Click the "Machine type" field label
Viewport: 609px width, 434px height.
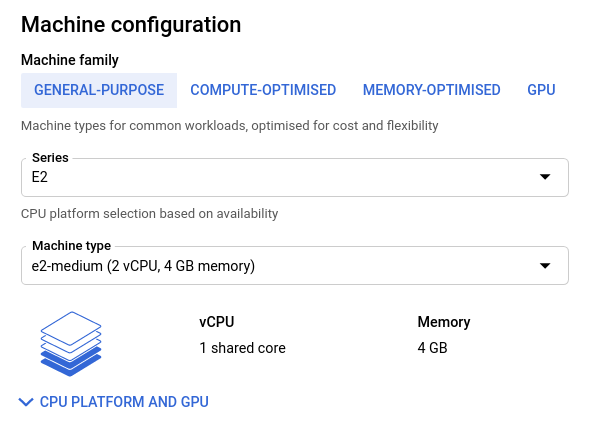click(x=72, y=246)
